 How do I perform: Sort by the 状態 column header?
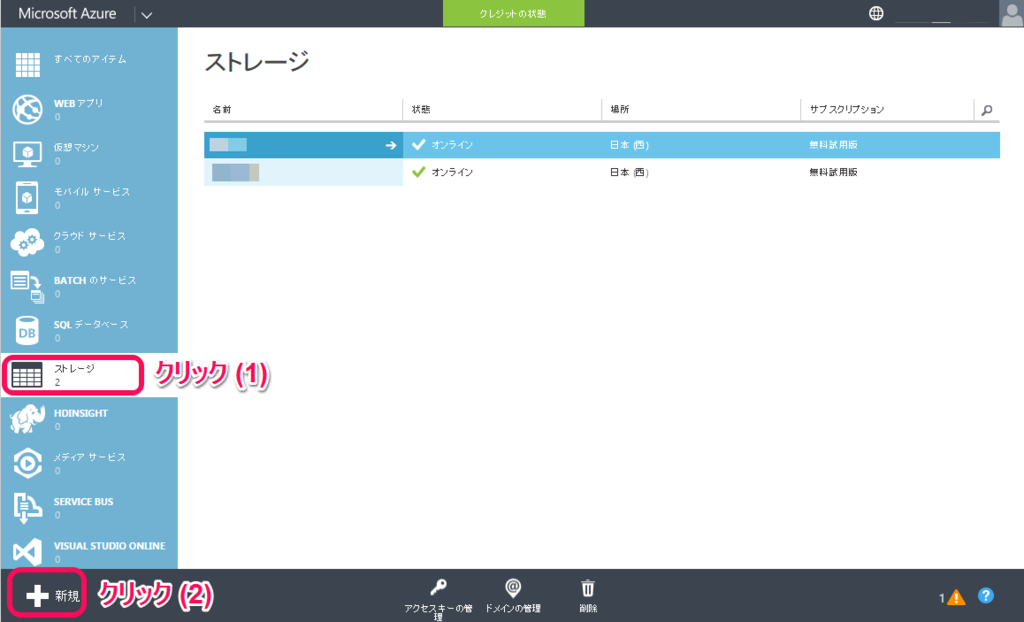tap(421, 109)
